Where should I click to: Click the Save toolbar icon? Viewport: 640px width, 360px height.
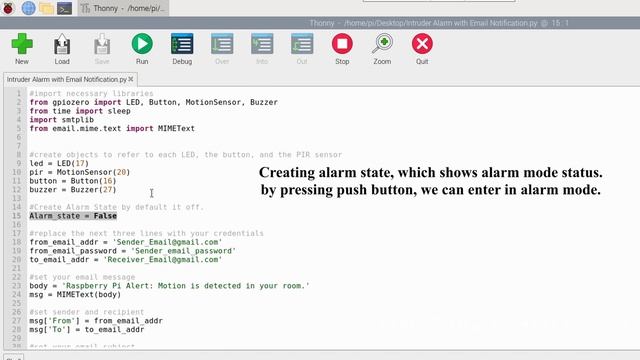pyautogui.click(x=102, y=44)
